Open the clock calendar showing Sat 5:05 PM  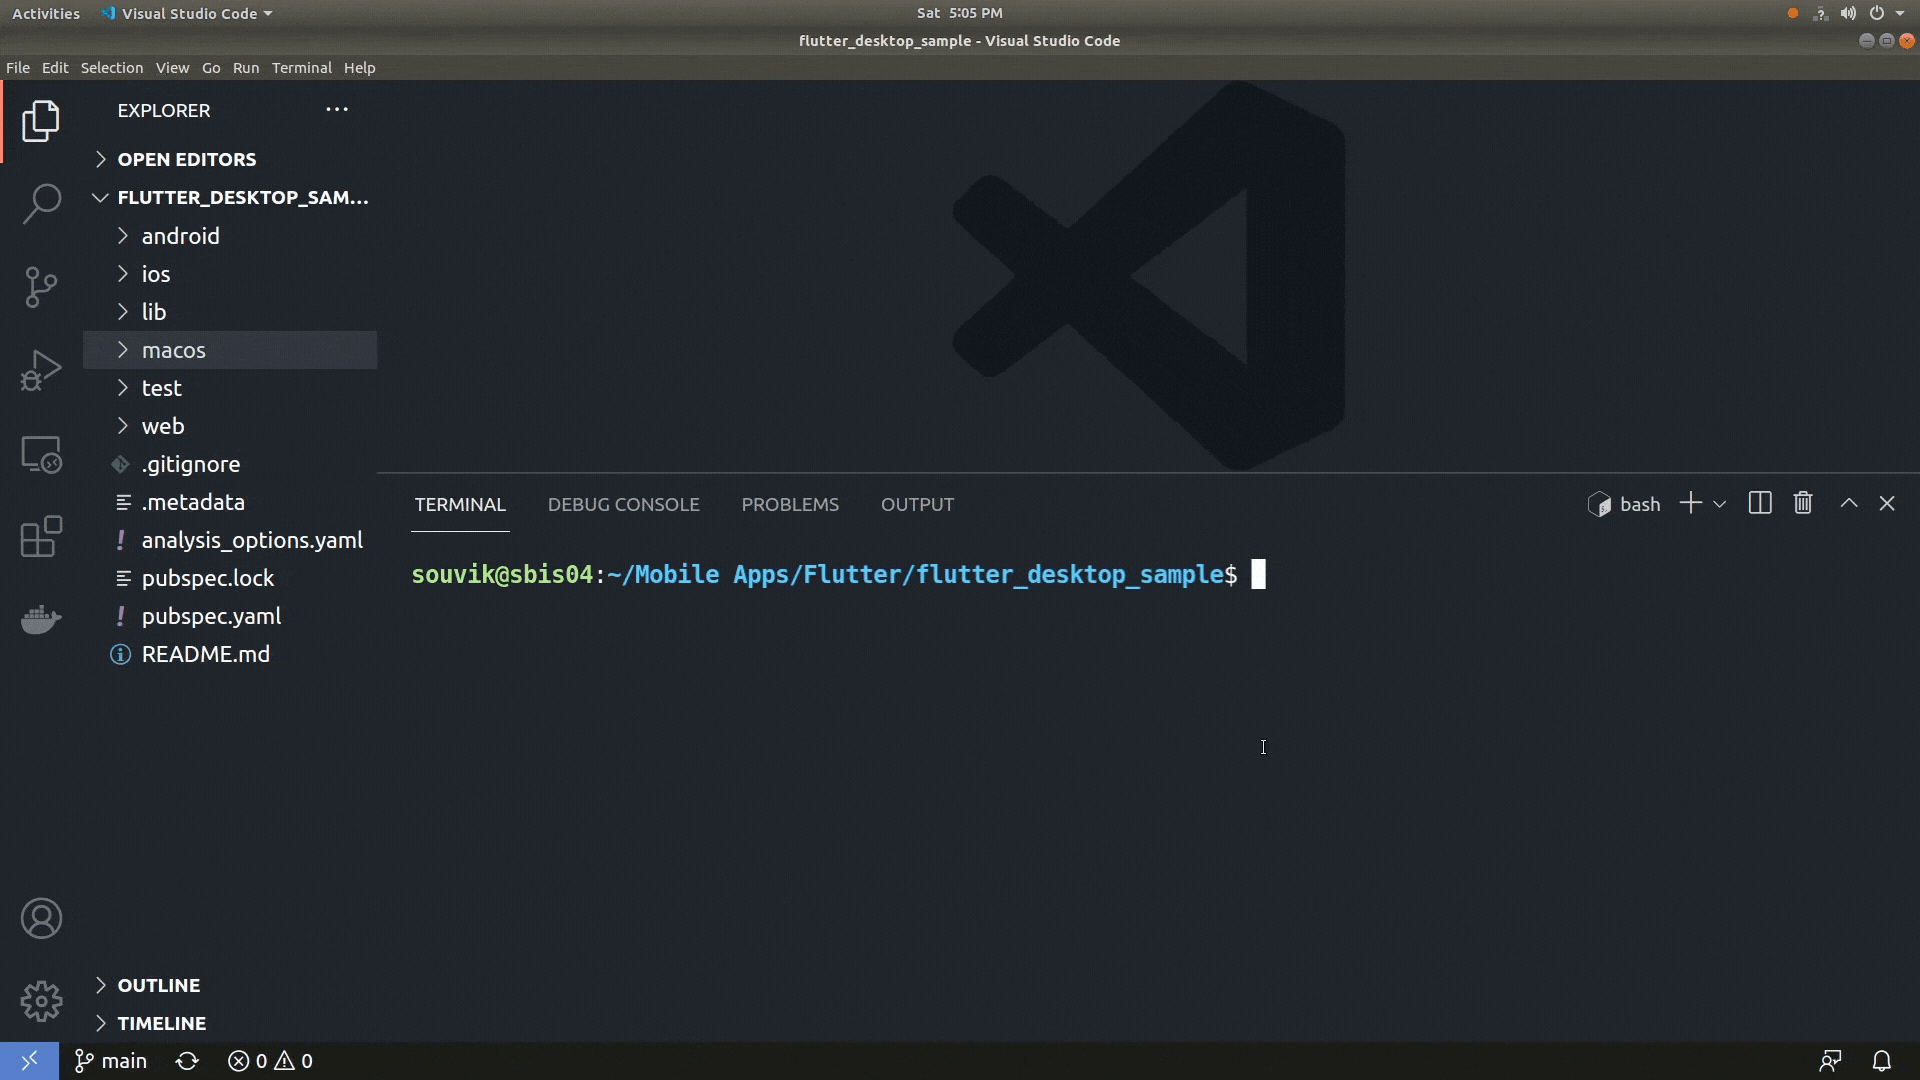tap(959, 13)
